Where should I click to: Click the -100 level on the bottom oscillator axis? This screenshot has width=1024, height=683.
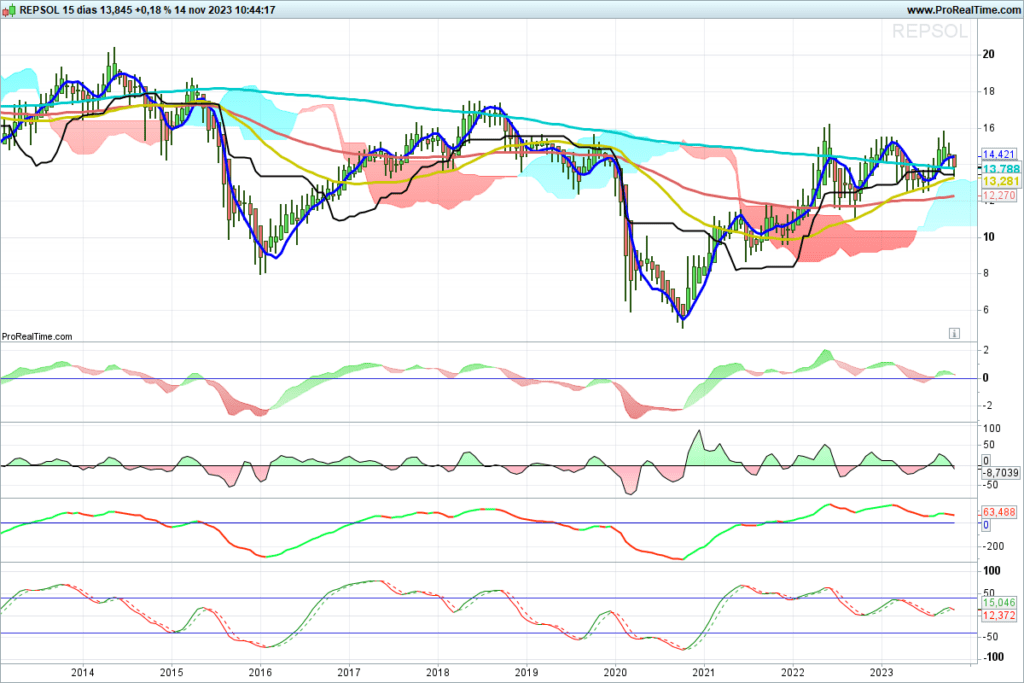pyautogui.click(x=993, y=657)
